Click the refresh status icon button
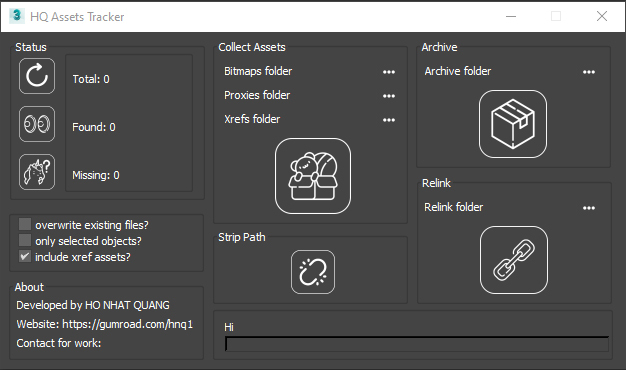 point(37,76)
